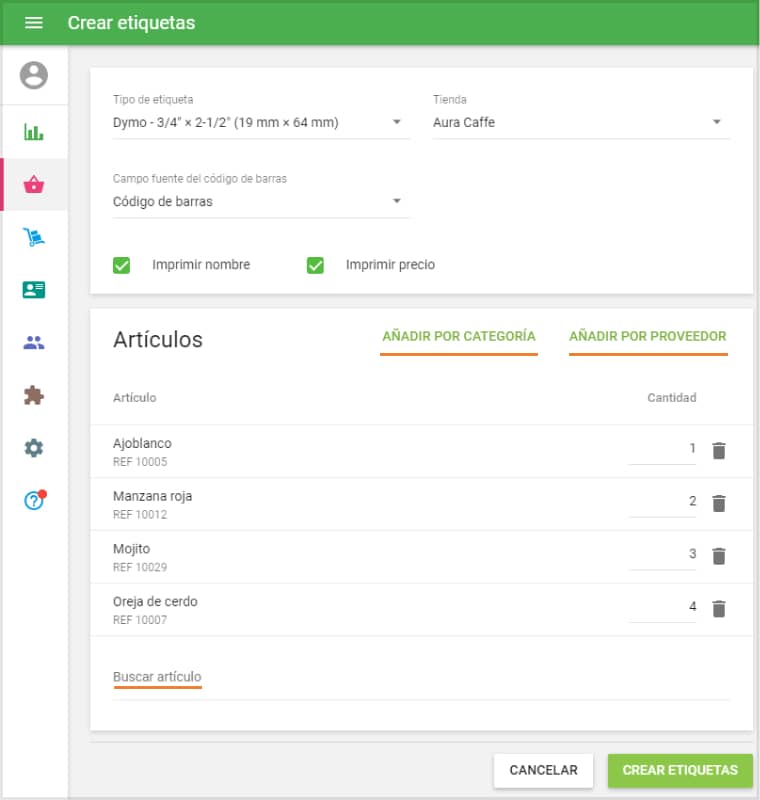Delete the Ajoblanco row
Image resolution: width=760 pixels, height=800 pixels.
coord(718,451)
